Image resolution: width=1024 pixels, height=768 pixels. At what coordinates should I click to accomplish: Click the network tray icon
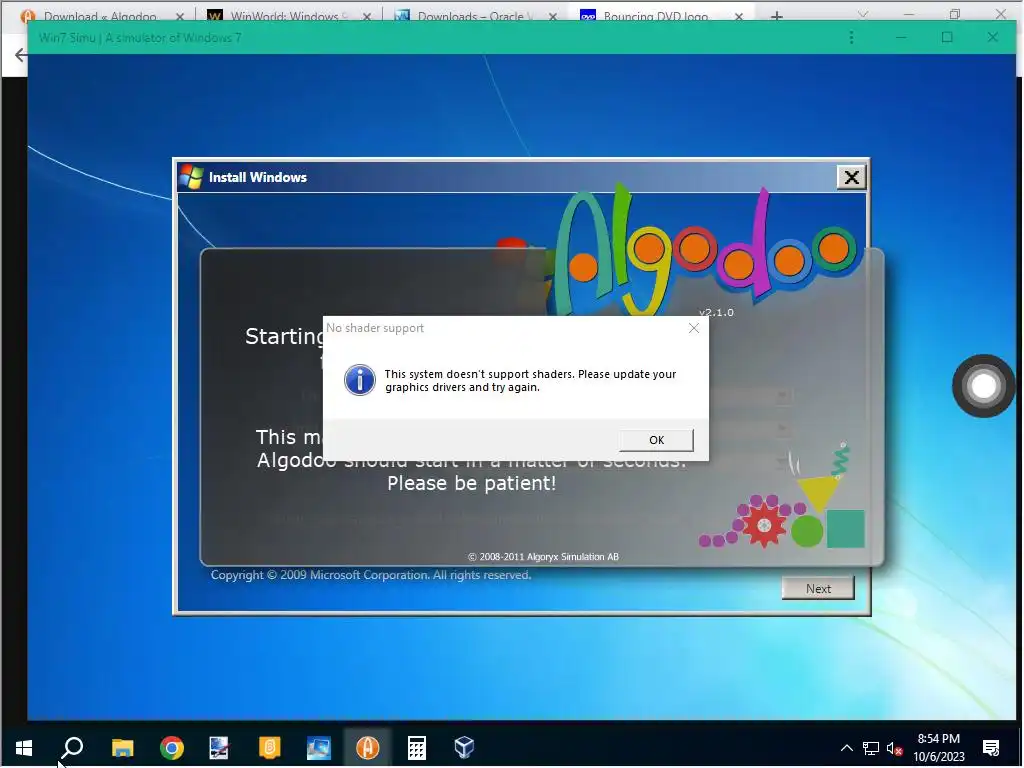(x=871, y=748)
